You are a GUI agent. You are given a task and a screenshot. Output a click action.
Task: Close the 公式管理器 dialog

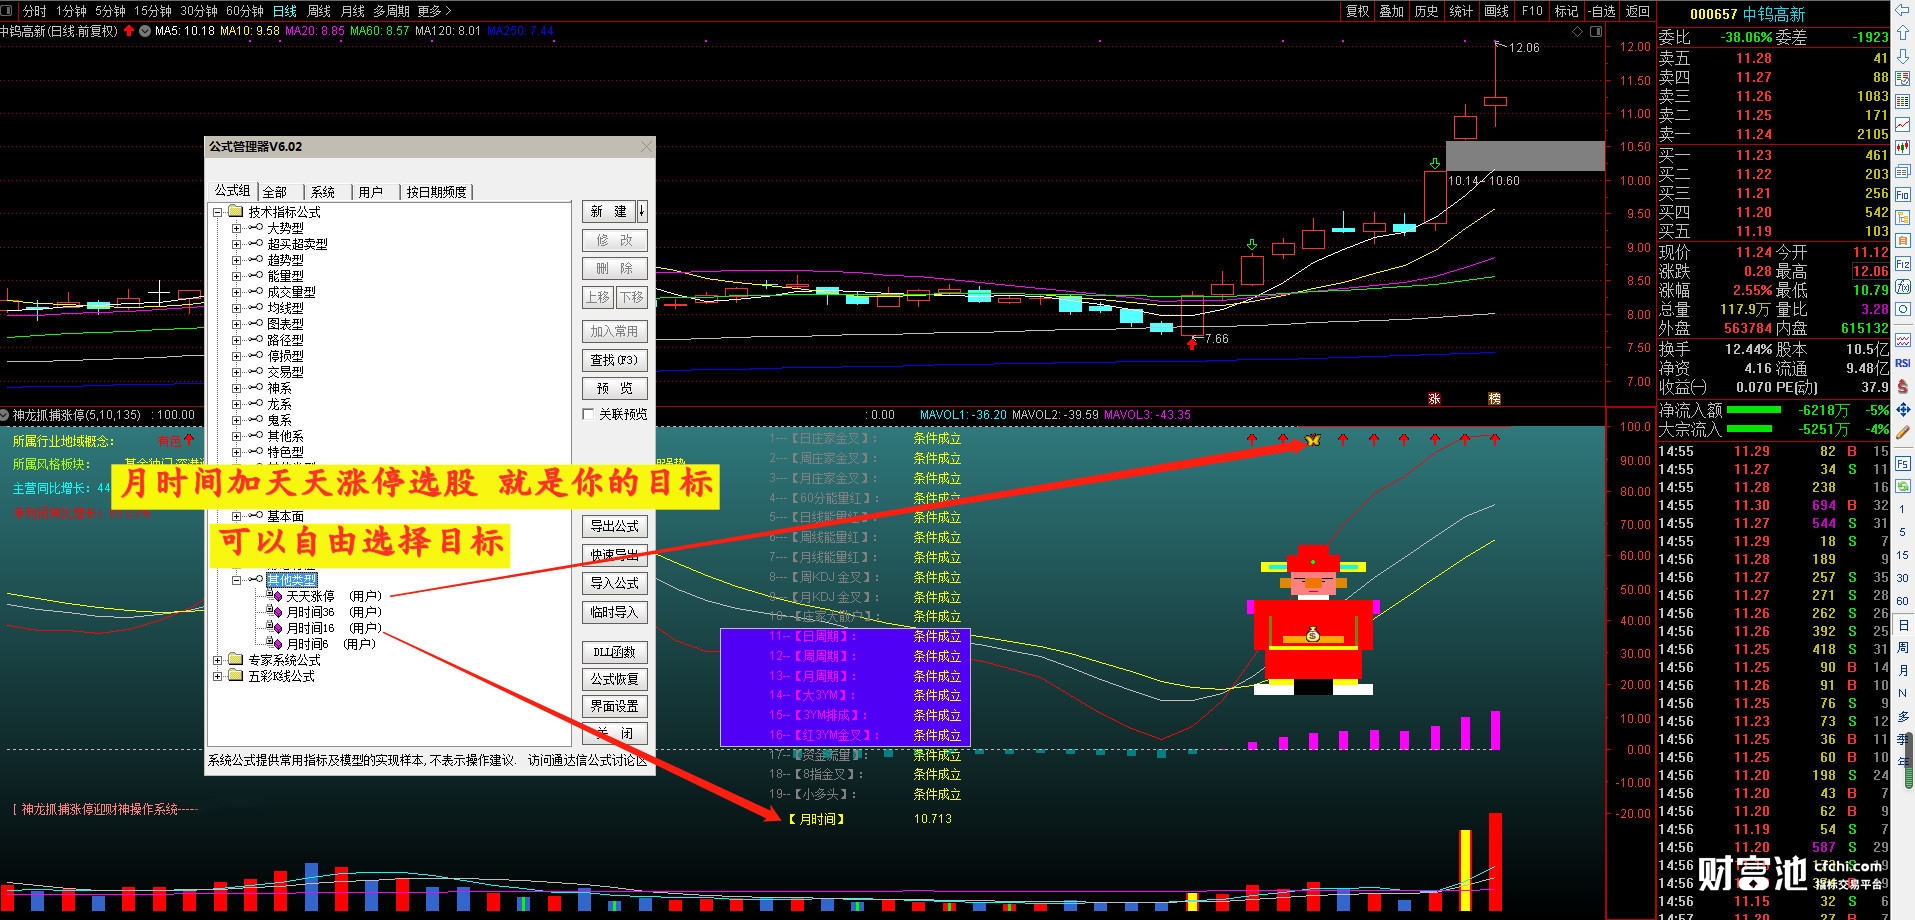[x=646, y=147]
